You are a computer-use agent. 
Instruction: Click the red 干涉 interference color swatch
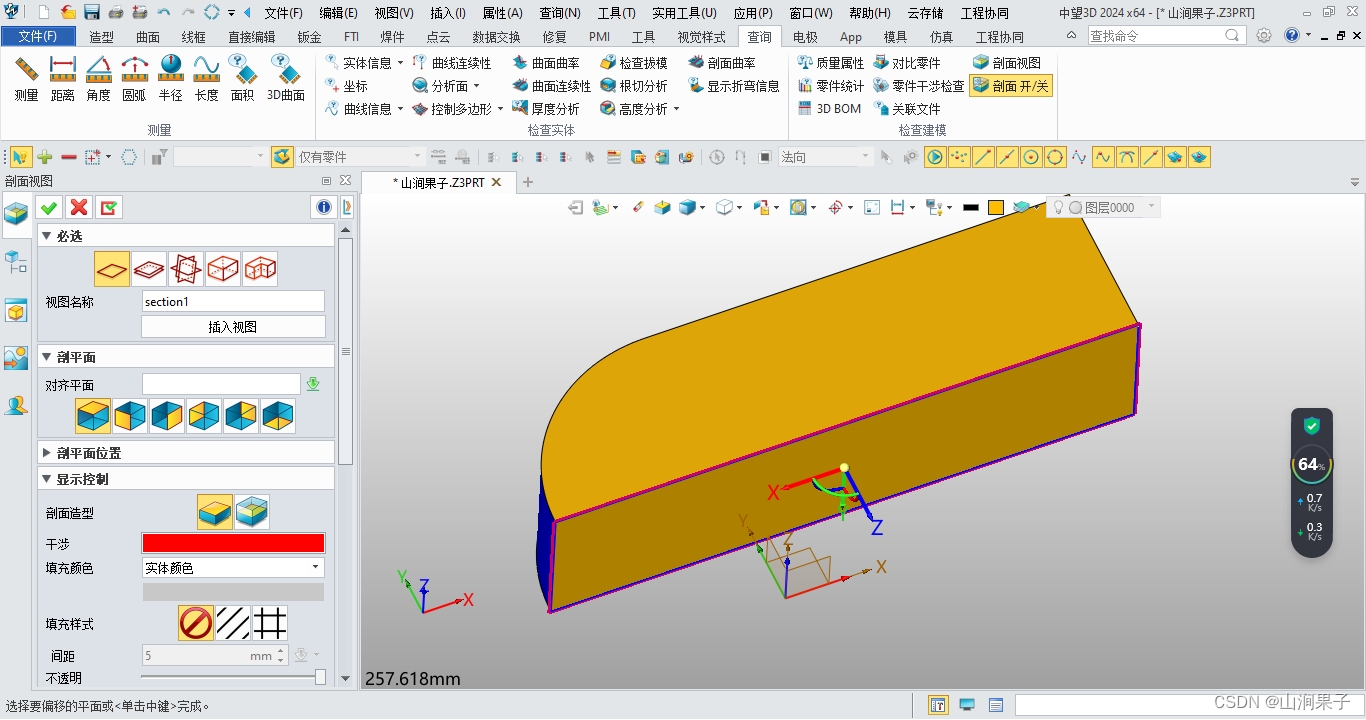pos(232,542)
